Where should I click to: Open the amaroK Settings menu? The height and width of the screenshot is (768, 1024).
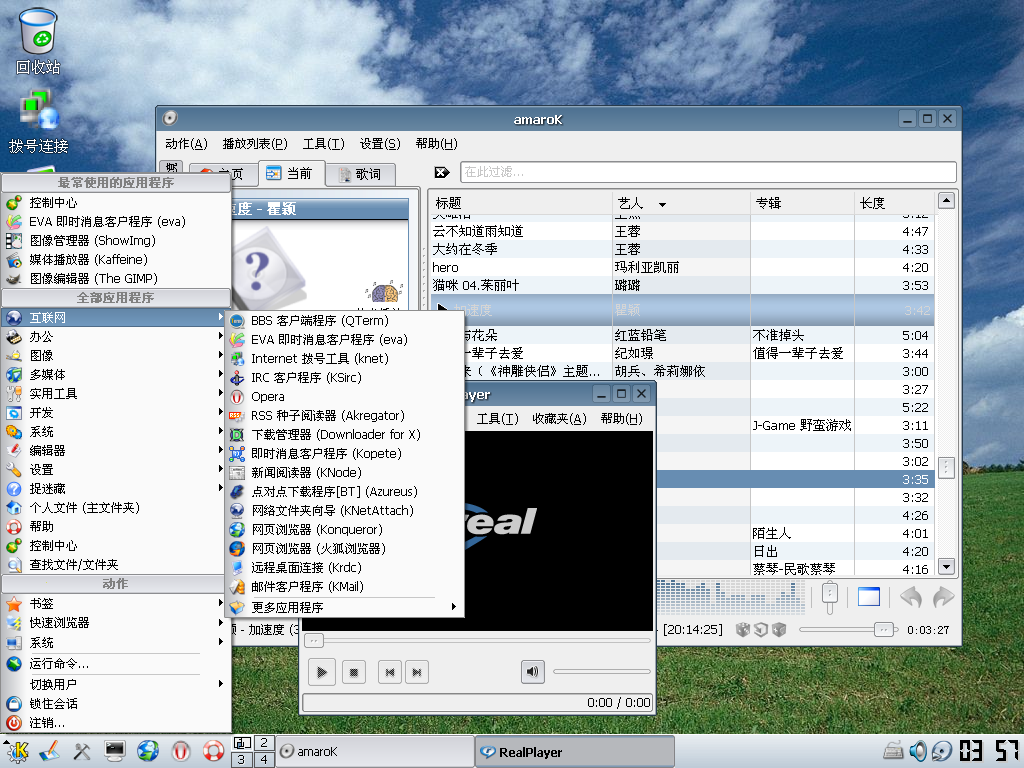point(380,144)
